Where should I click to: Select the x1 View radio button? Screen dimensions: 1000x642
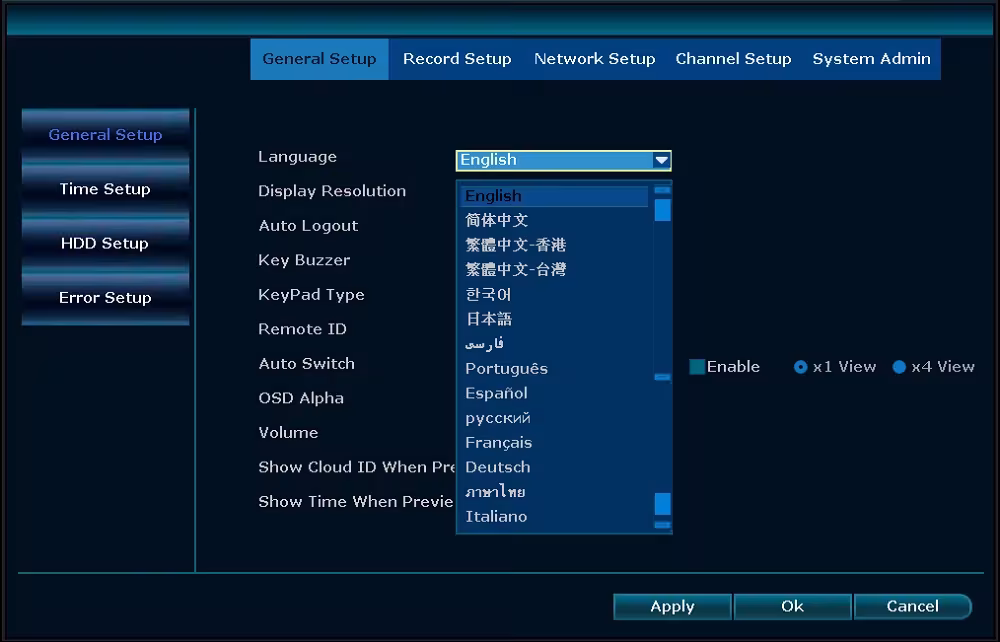(800, 367)
